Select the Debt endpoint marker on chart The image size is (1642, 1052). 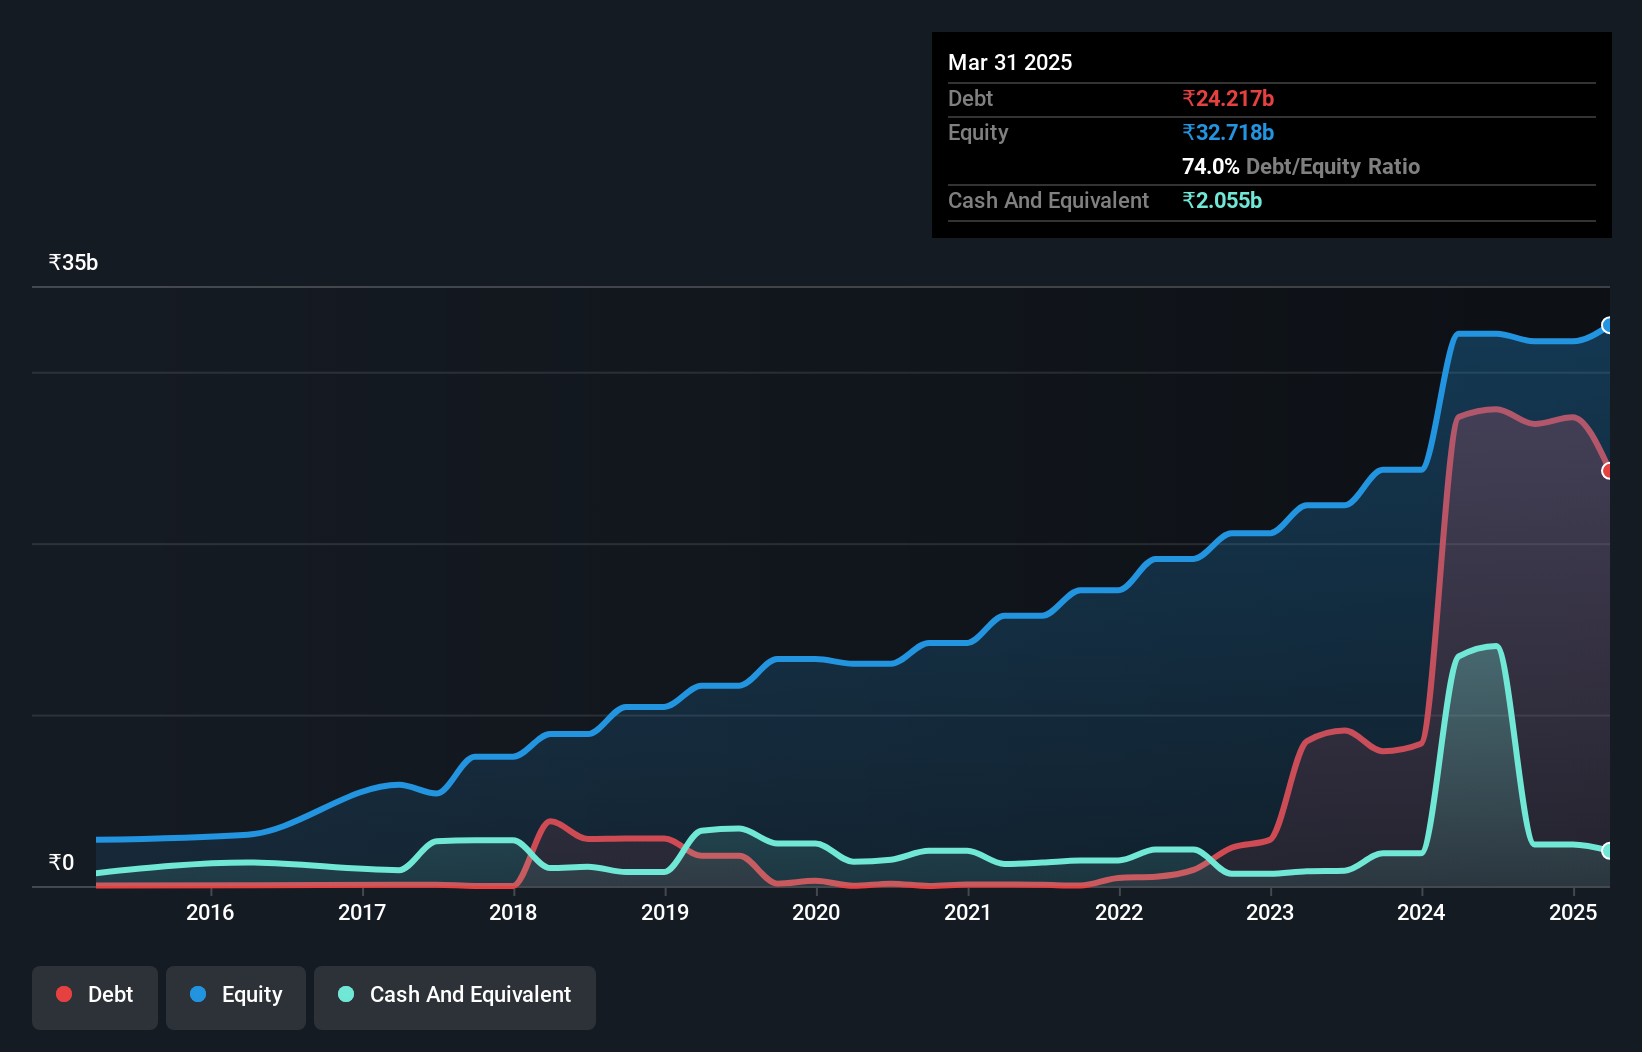[1608, 471]
